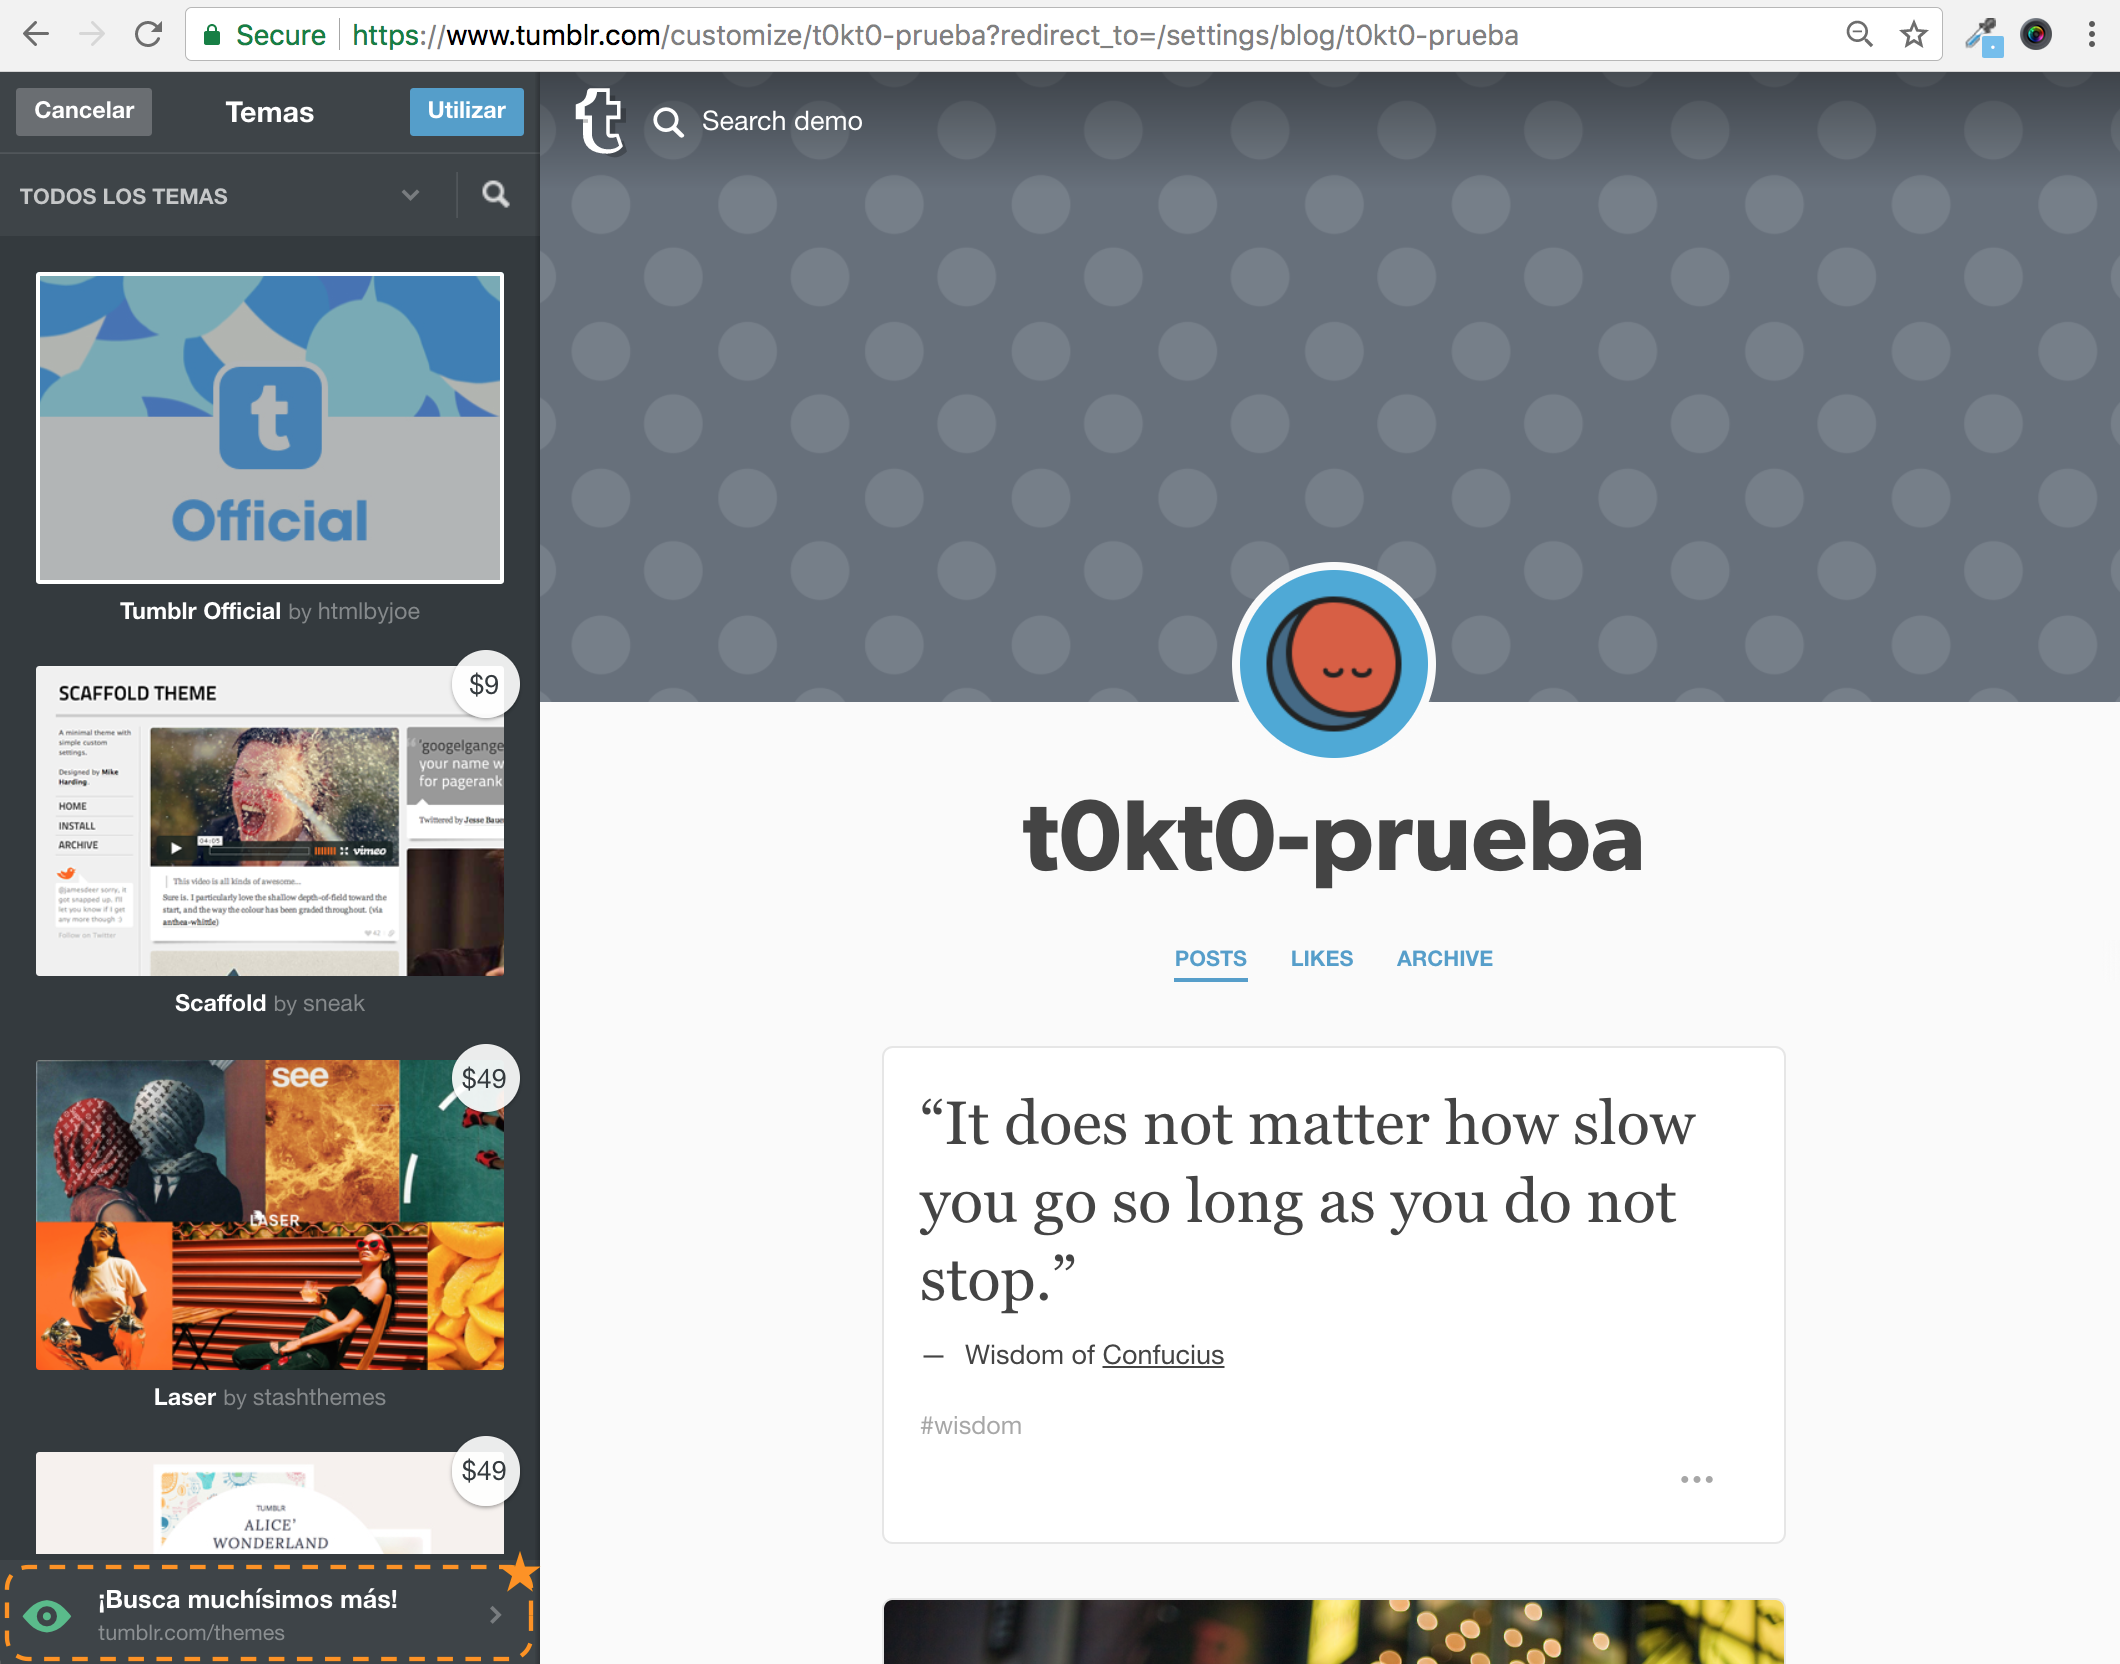Click the Secure padlock icon

pyautogui.click(x=211, y=36)
